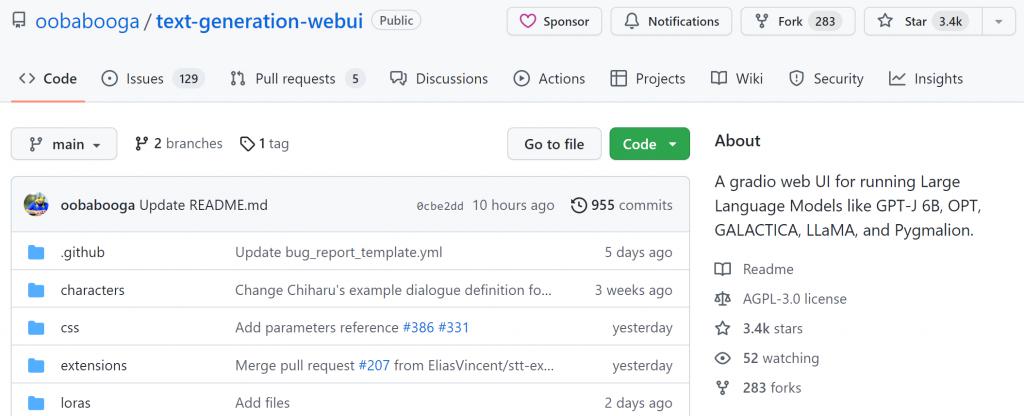The height and width of the screenshot is (416, 1024).
Task: Click the folder icon for .github
Action: (36, 252)
